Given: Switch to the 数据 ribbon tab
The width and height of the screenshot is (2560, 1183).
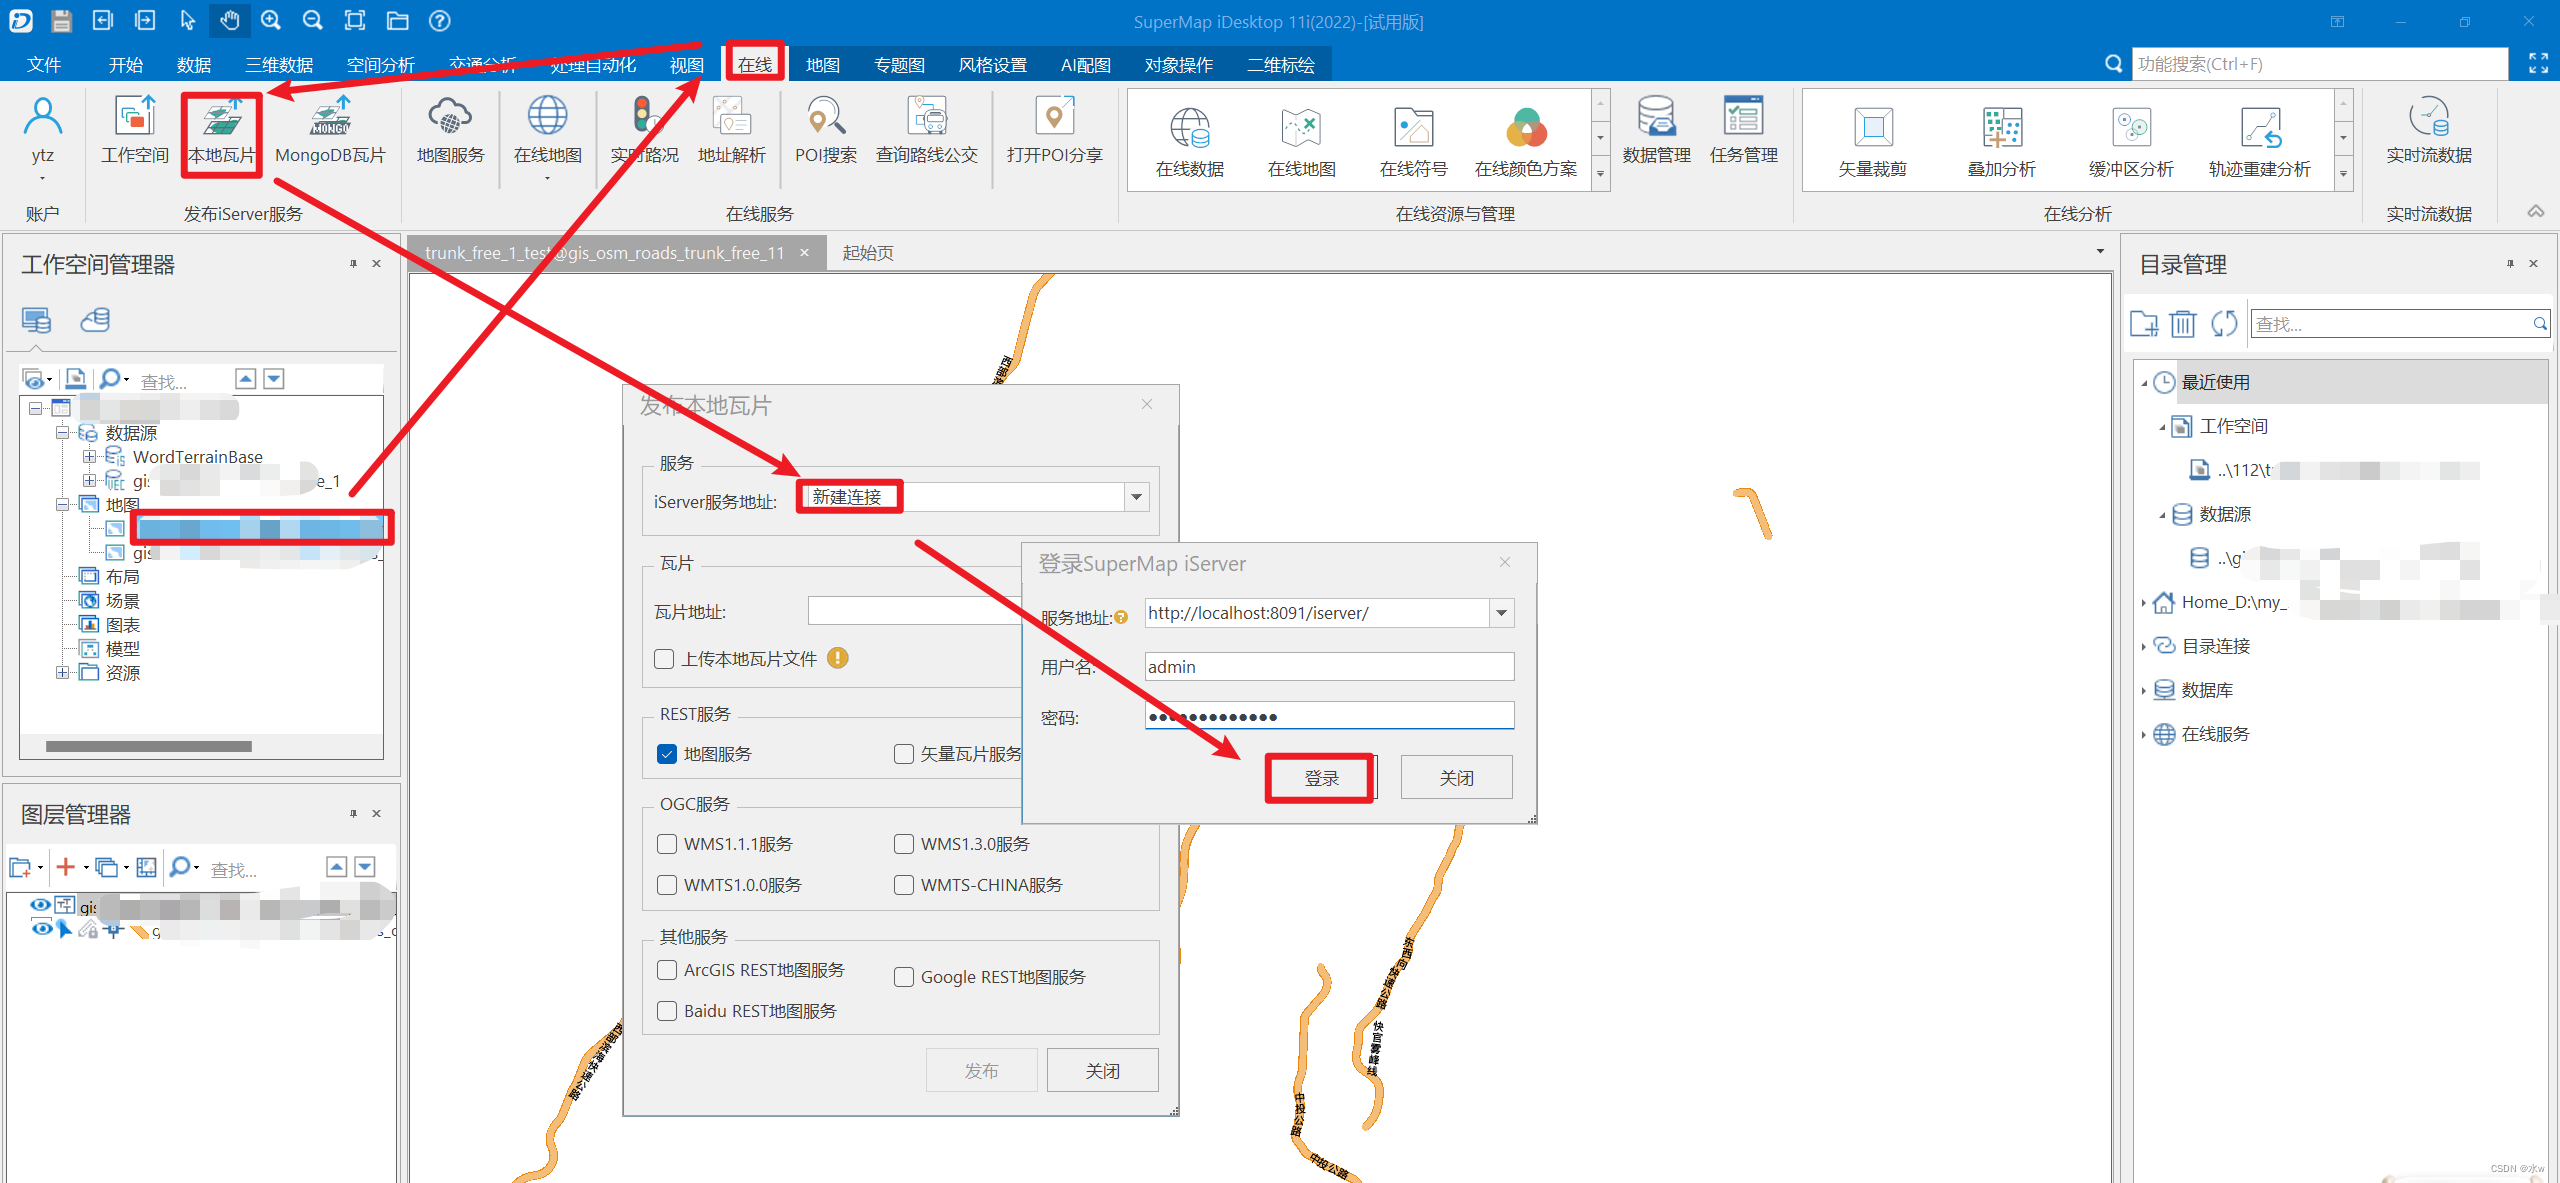Looking at the screenshot, I should coord(194,65).
